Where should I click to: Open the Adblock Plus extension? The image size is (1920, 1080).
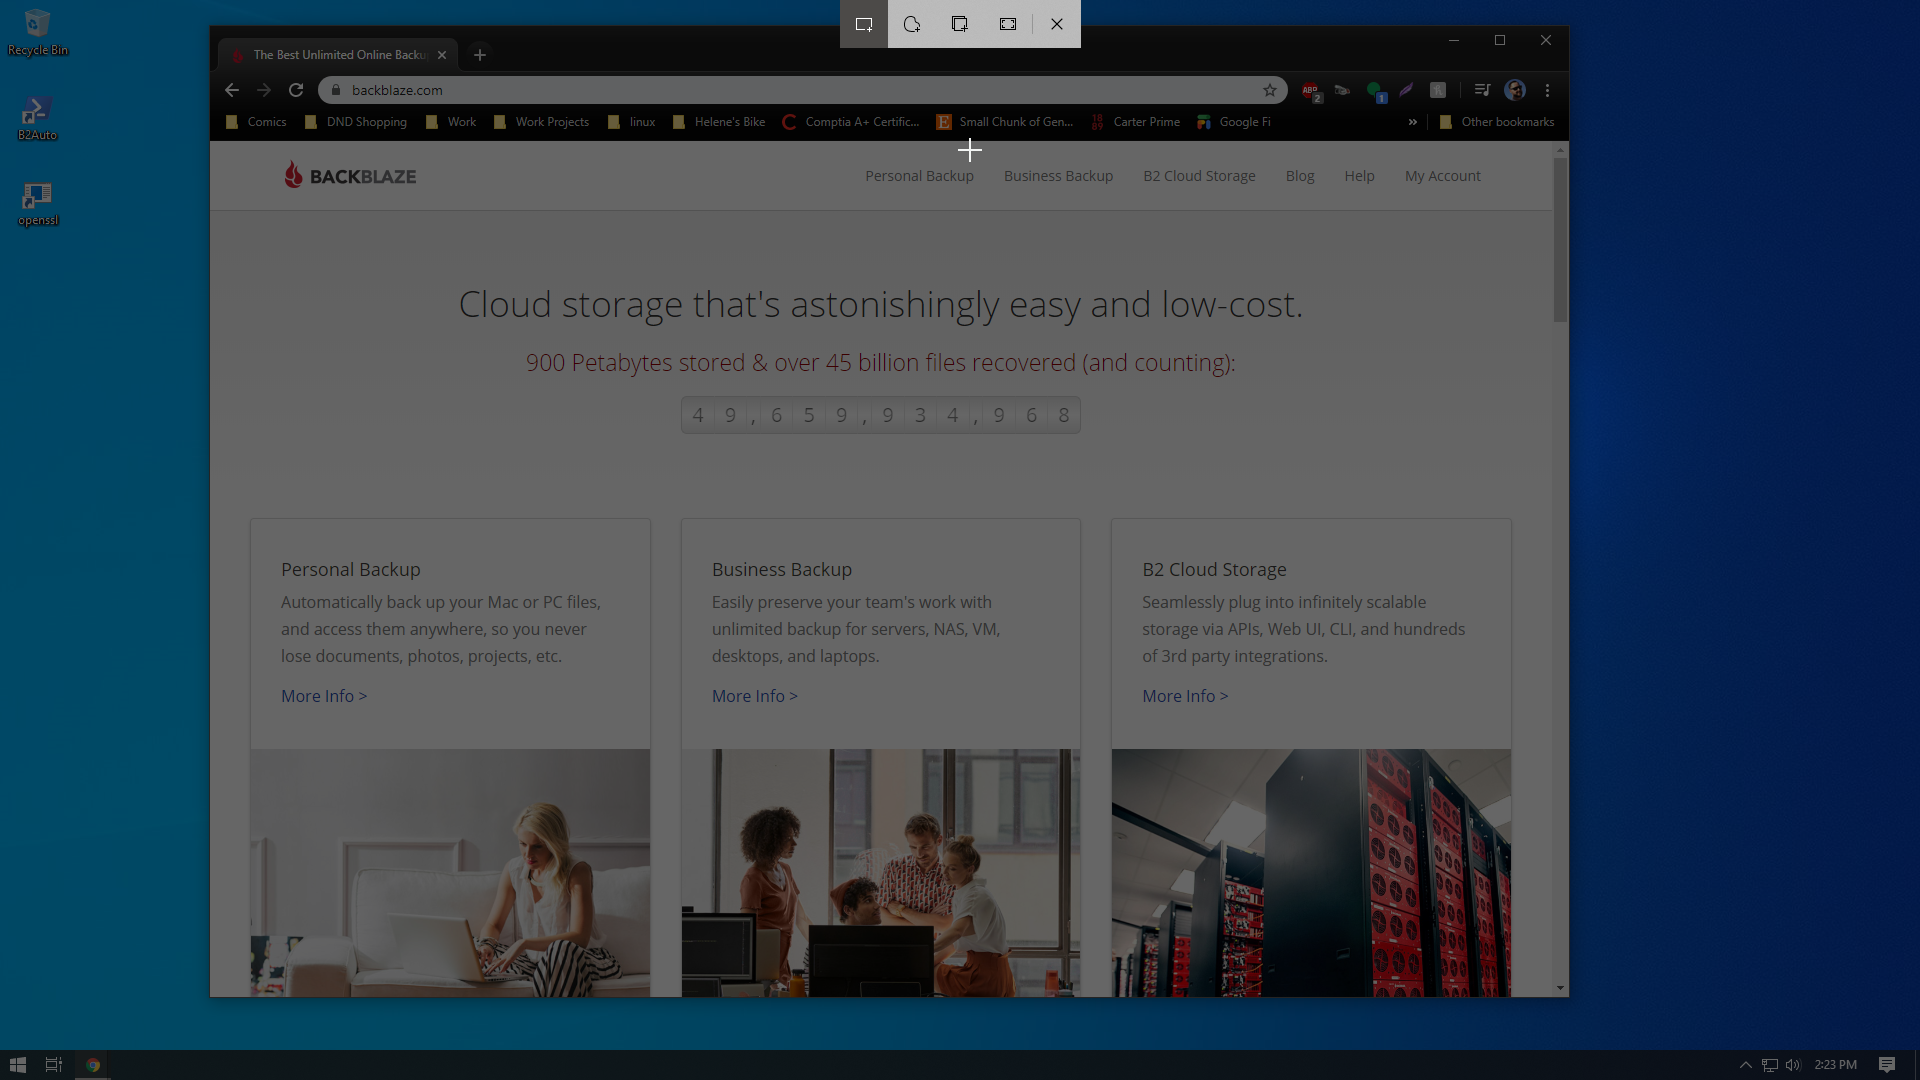(x=1311, y=91)
